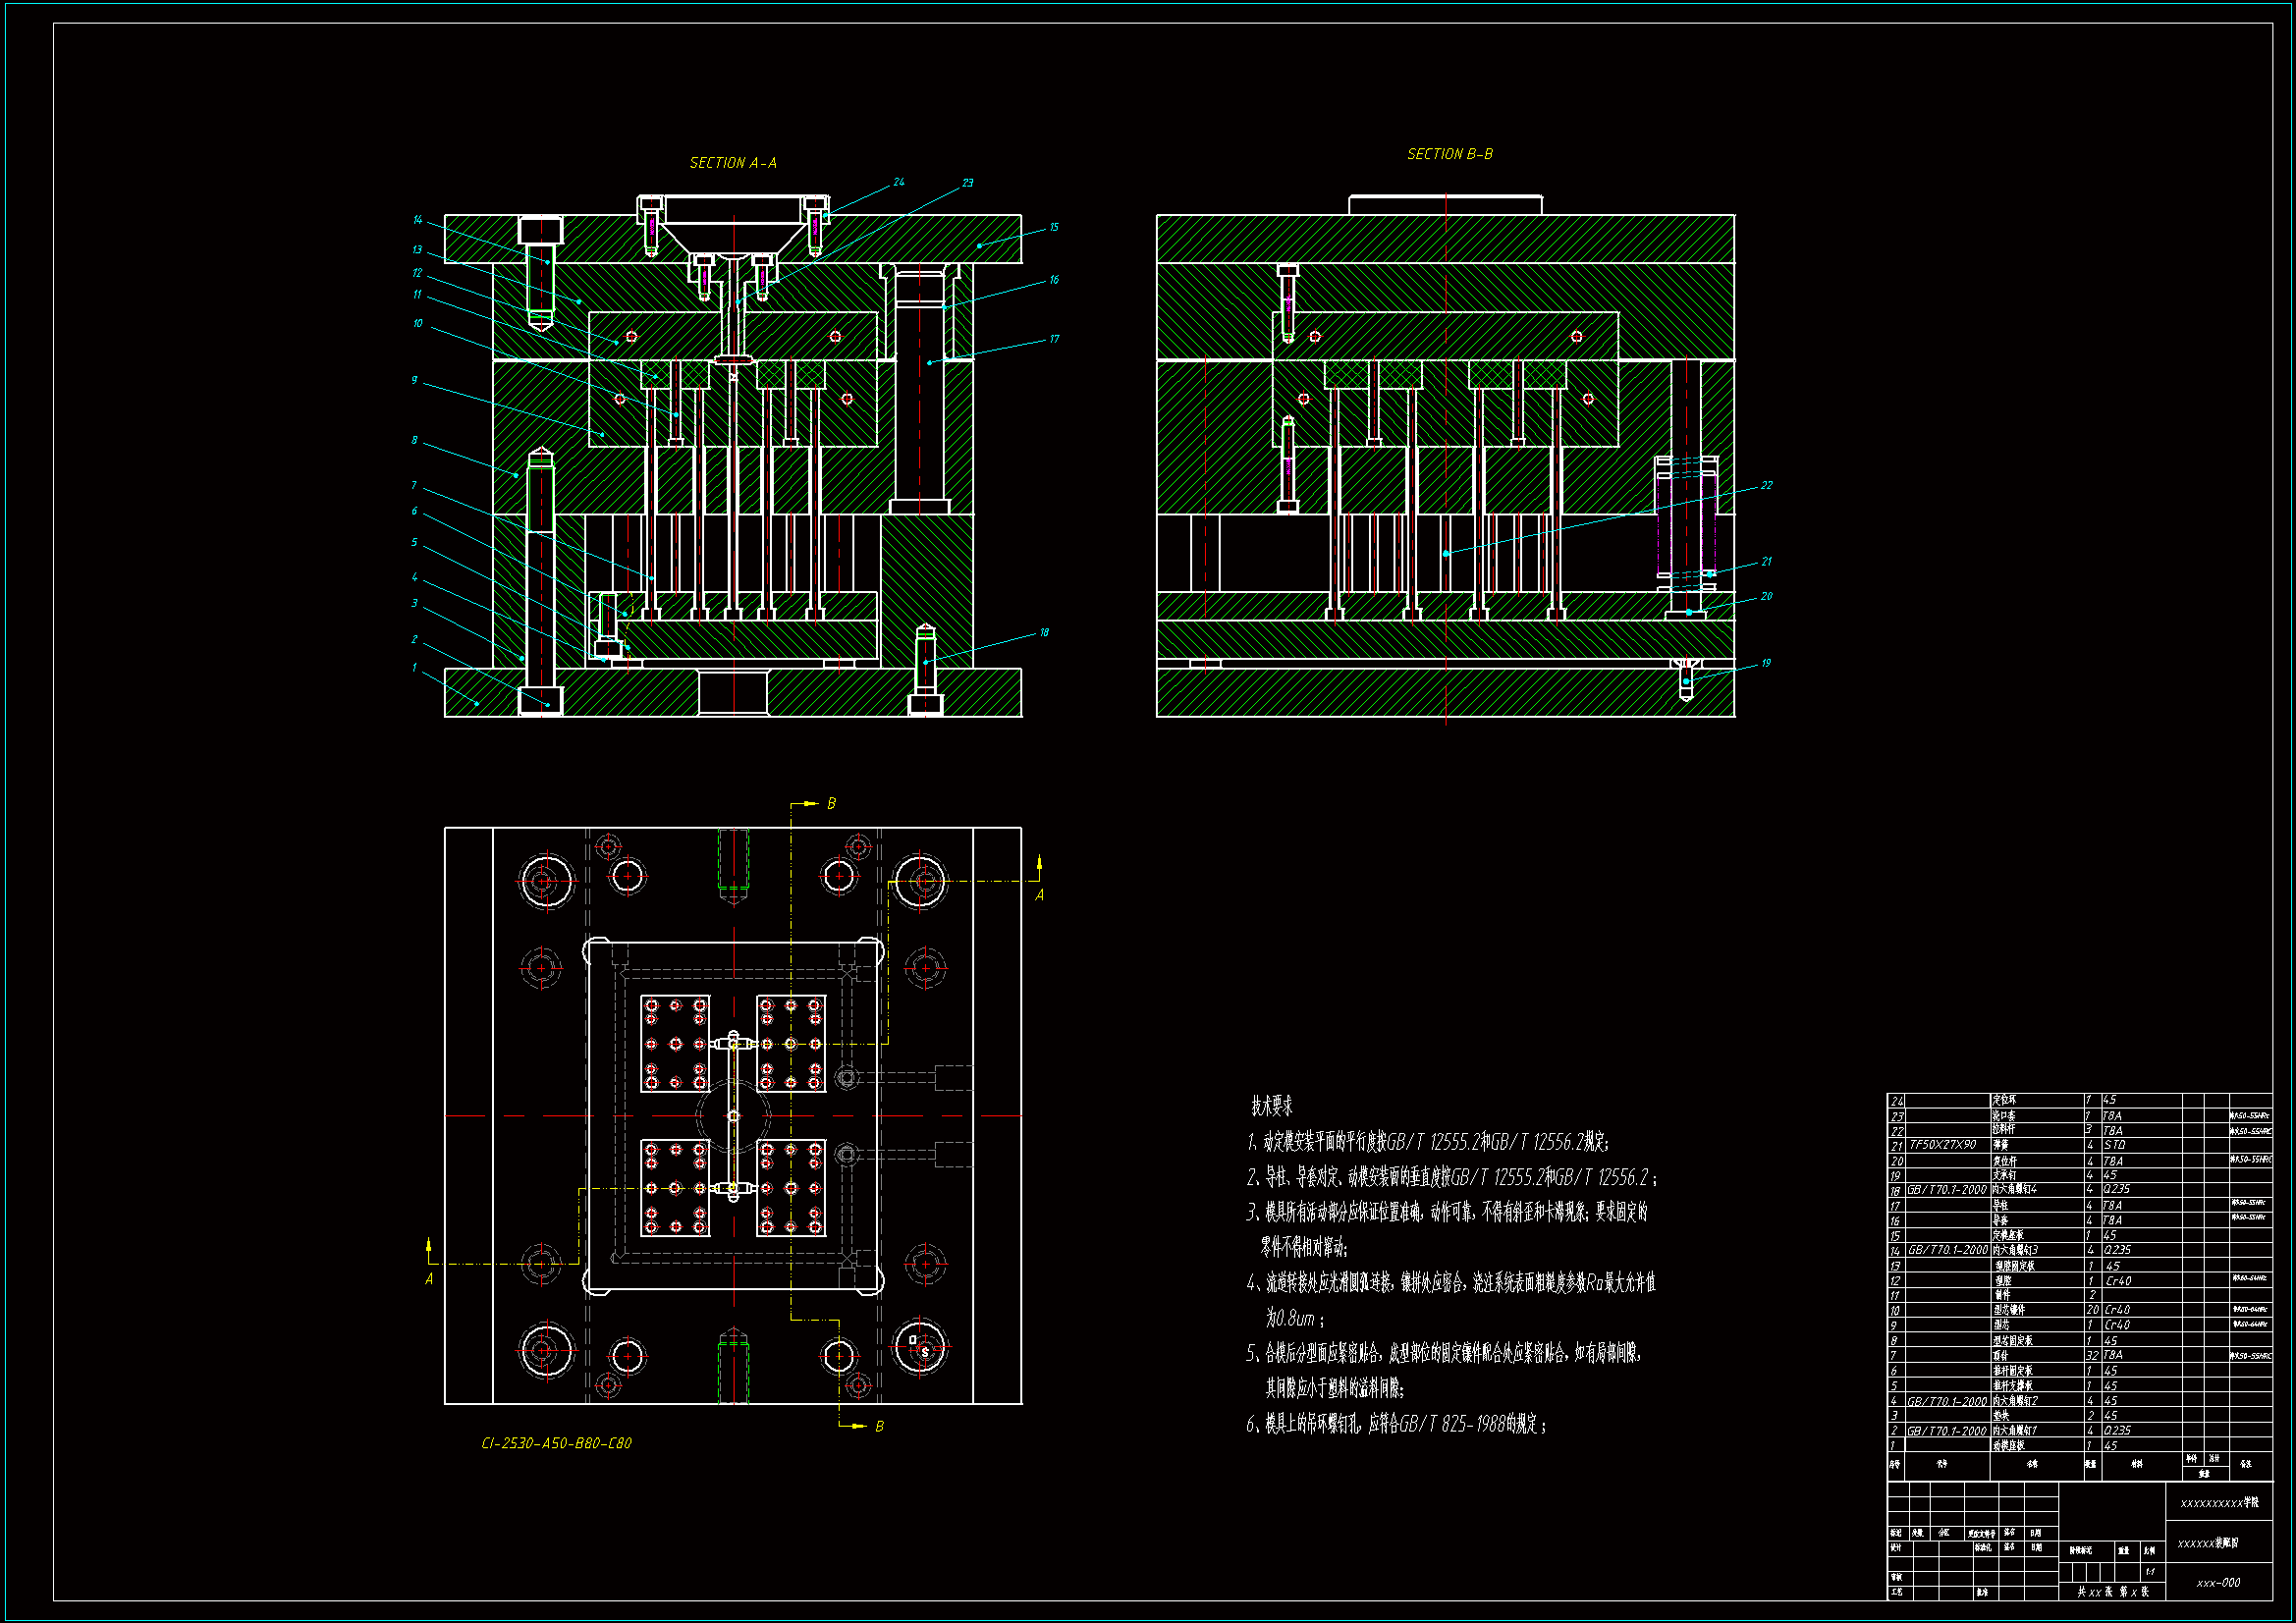The image size is (2296, 1623).
Task: Click the upper B section arrow label
Action: pos(831,803)
